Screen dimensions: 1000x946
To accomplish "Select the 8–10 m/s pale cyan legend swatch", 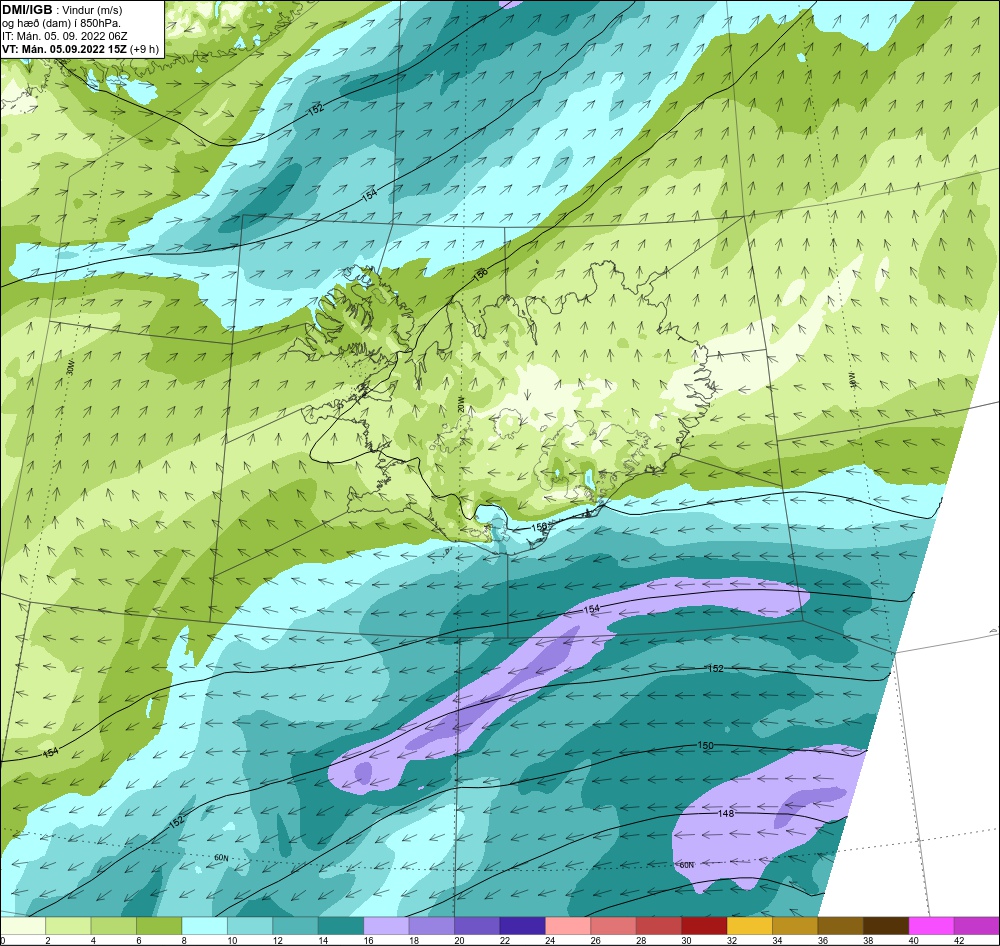I will (204, 926).
